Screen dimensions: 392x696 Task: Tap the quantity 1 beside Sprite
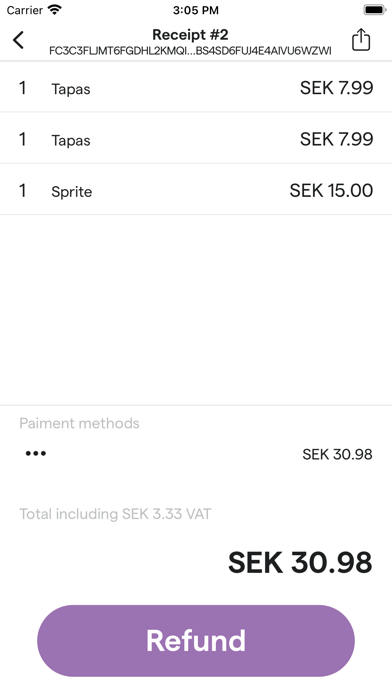pos(22,190)
